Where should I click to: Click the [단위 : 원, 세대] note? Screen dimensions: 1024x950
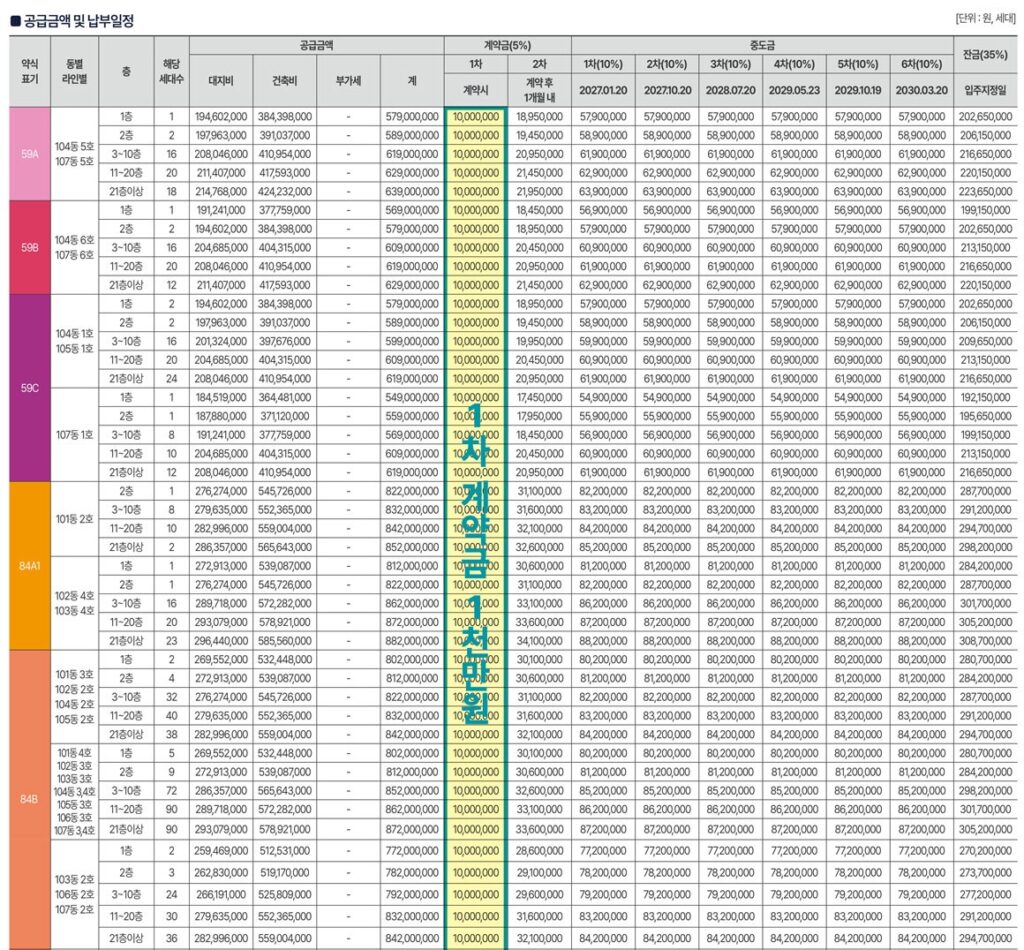pos(985,18)
